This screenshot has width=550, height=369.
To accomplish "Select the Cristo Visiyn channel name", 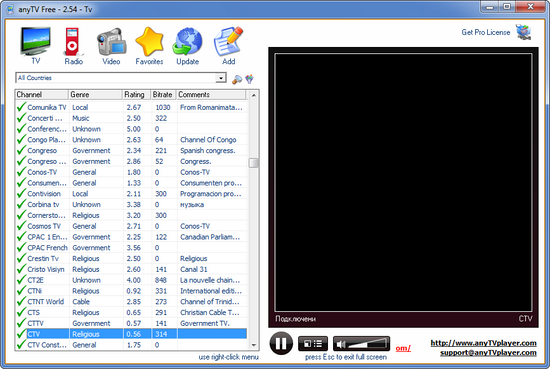I will pos(46,269).
